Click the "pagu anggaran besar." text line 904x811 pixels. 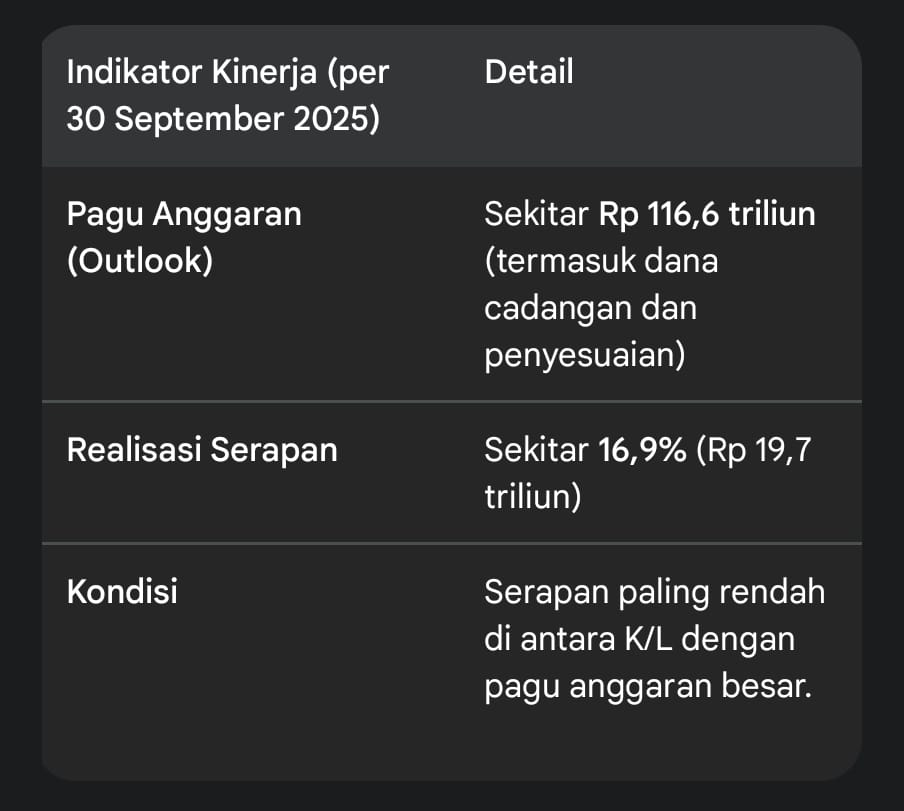pyautogui.click(x=646, y=686)
